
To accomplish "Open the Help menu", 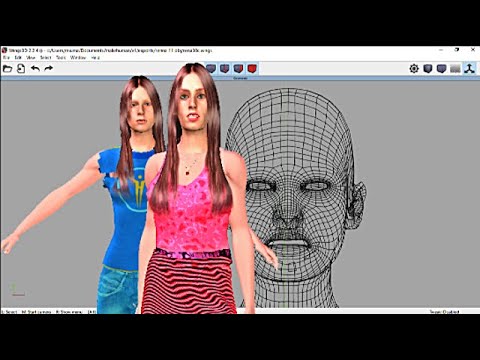I will [95, 58].
